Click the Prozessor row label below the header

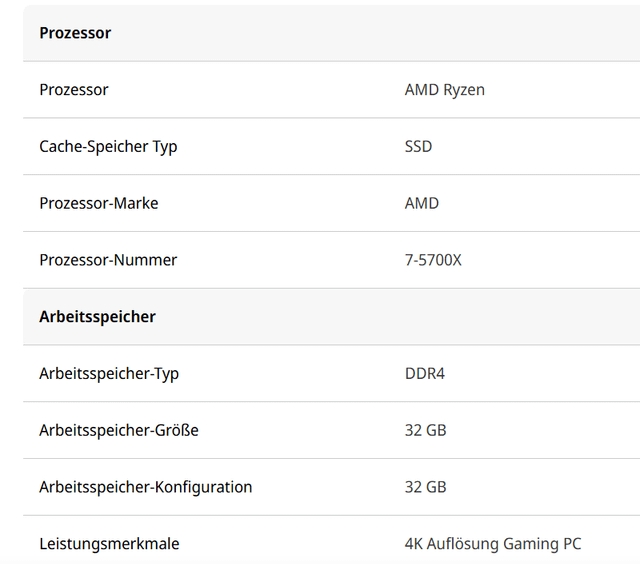[74, 90]
